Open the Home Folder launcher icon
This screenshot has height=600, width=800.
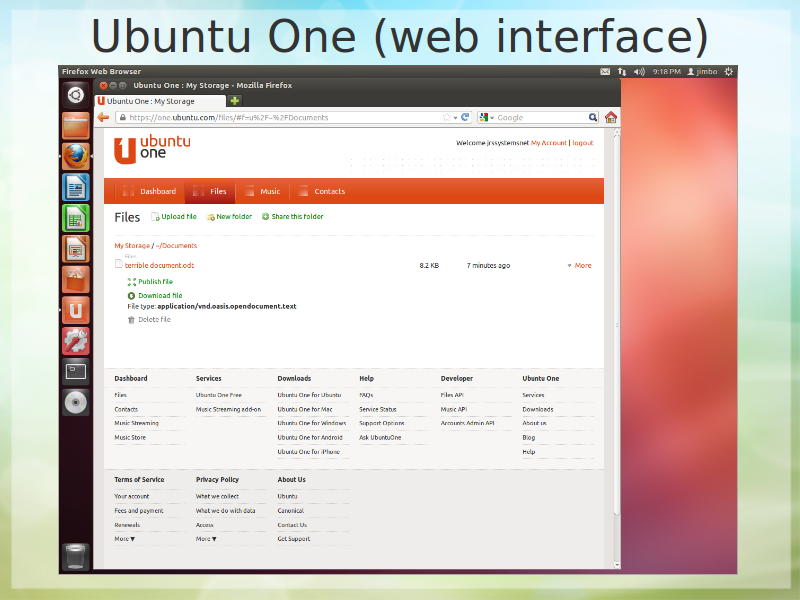[x=76, y=126]
